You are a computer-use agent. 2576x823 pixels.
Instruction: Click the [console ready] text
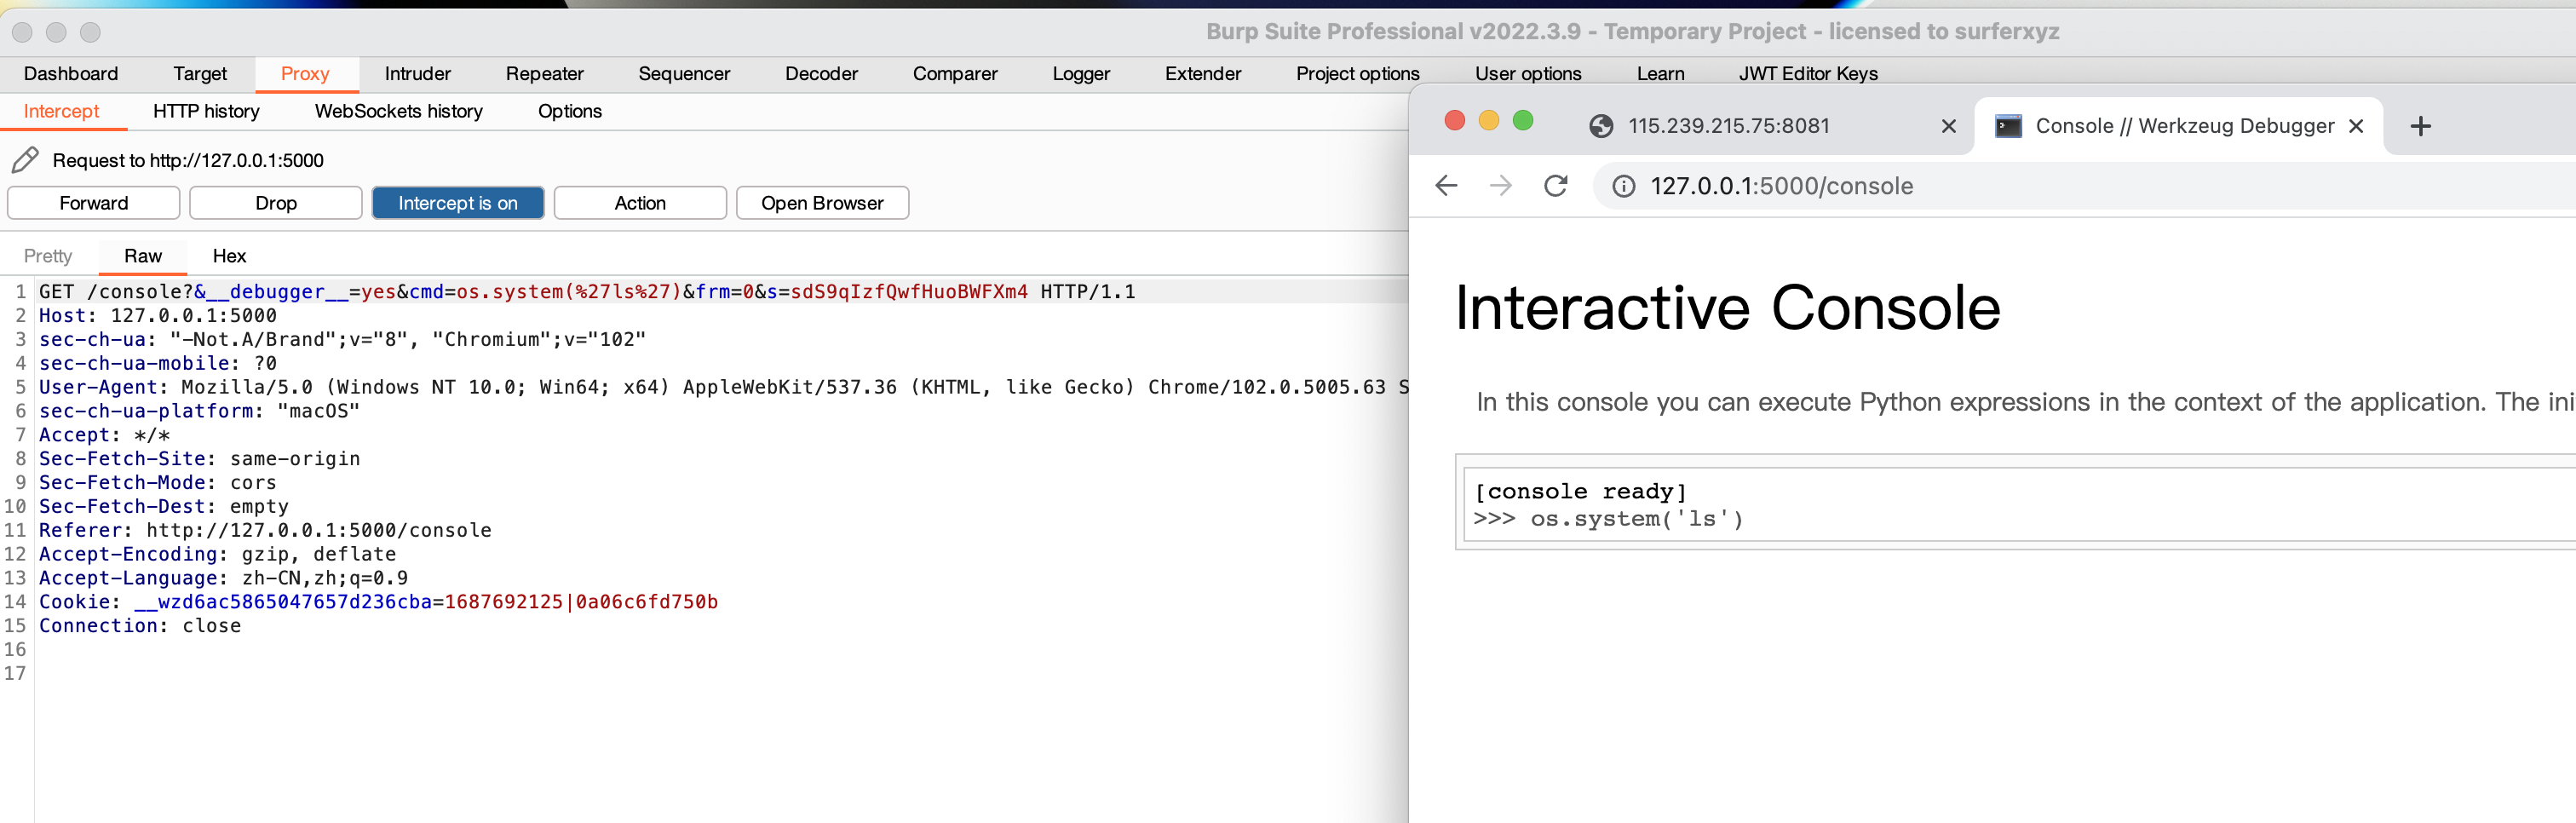pos(1580,491)
